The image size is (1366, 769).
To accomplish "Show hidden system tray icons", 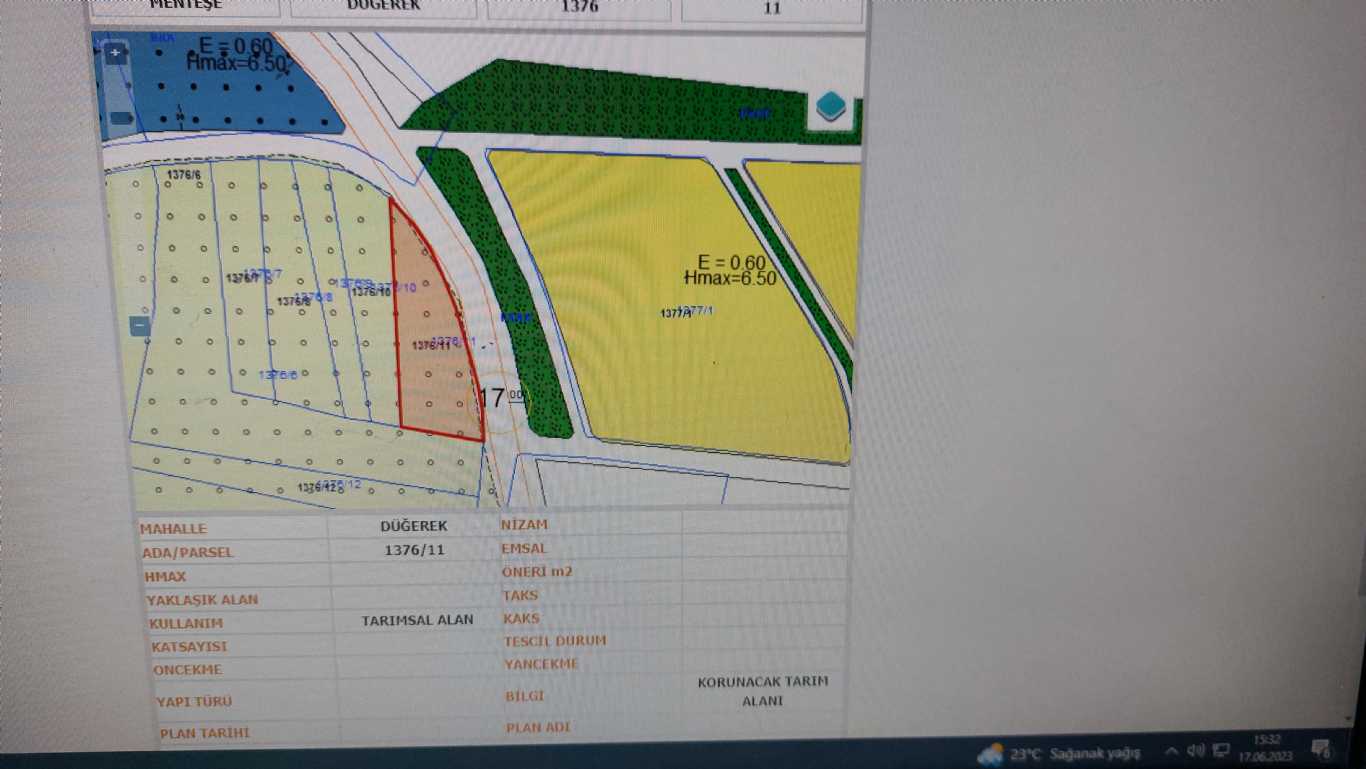I will click(x=1171, y=751).
